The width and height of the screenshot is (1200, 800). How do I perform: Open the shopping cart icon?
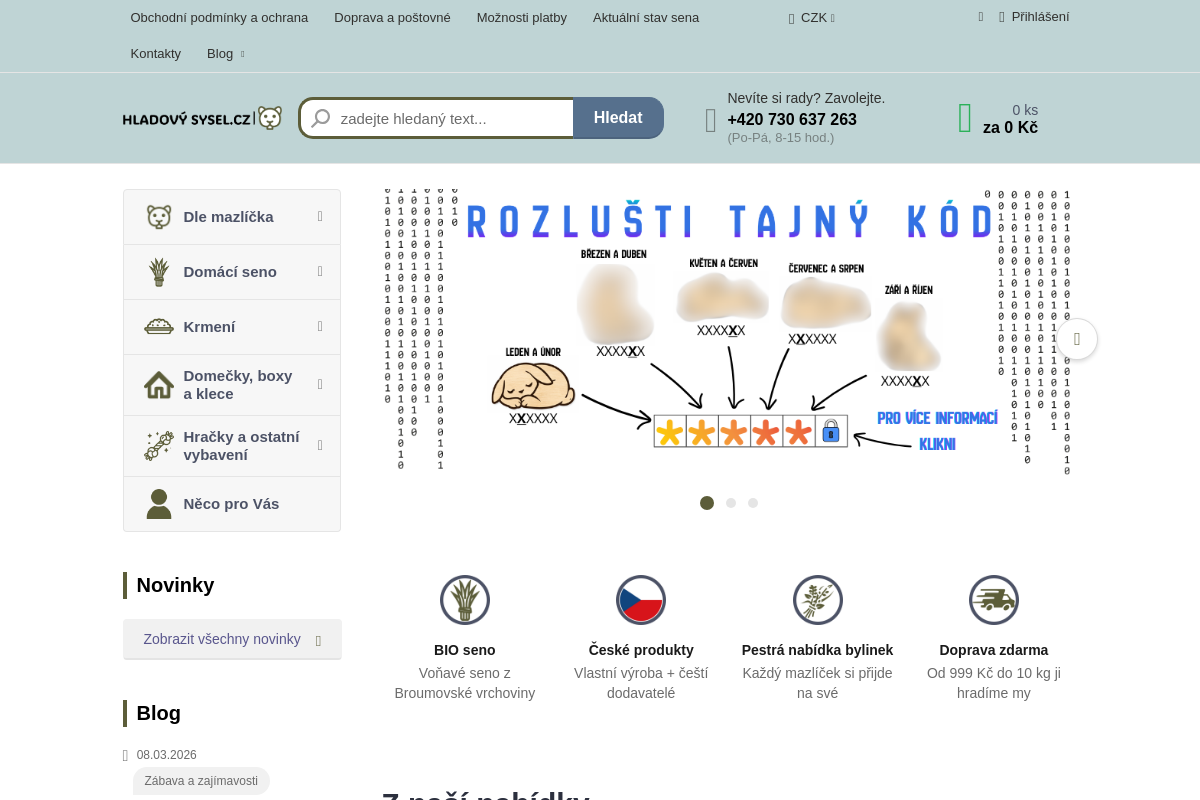[x=965, y=118]
